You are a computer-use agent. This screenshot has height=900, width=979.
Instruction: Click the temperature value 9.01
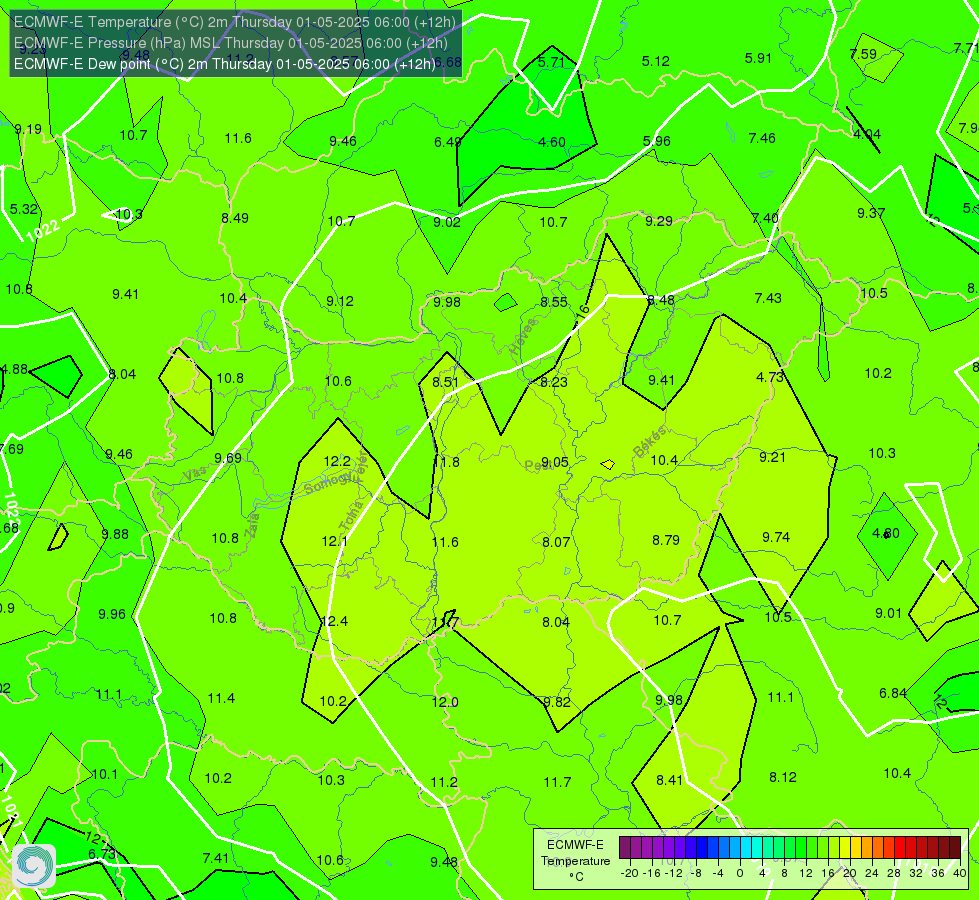(888, 613)
